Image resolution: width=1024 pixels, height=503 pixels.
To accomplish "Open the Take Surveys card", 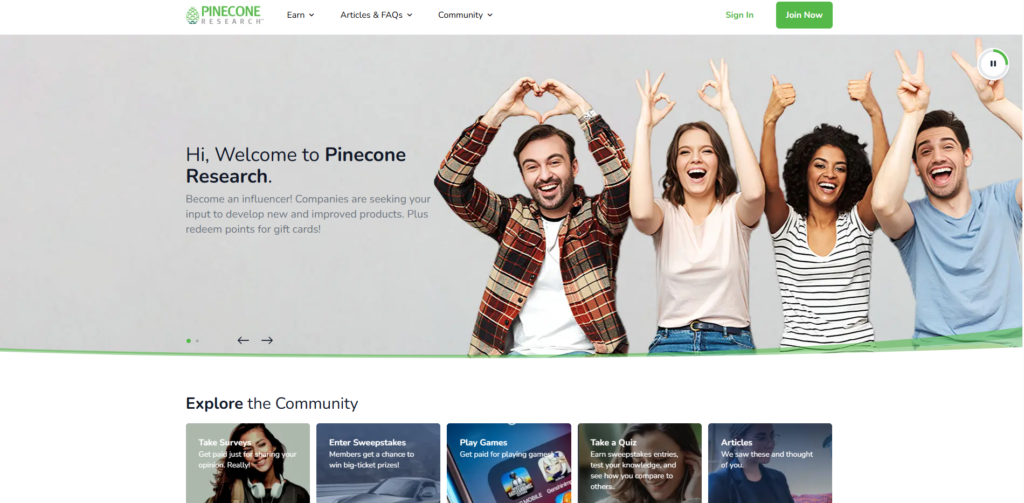I will click(x=248, y=463).
